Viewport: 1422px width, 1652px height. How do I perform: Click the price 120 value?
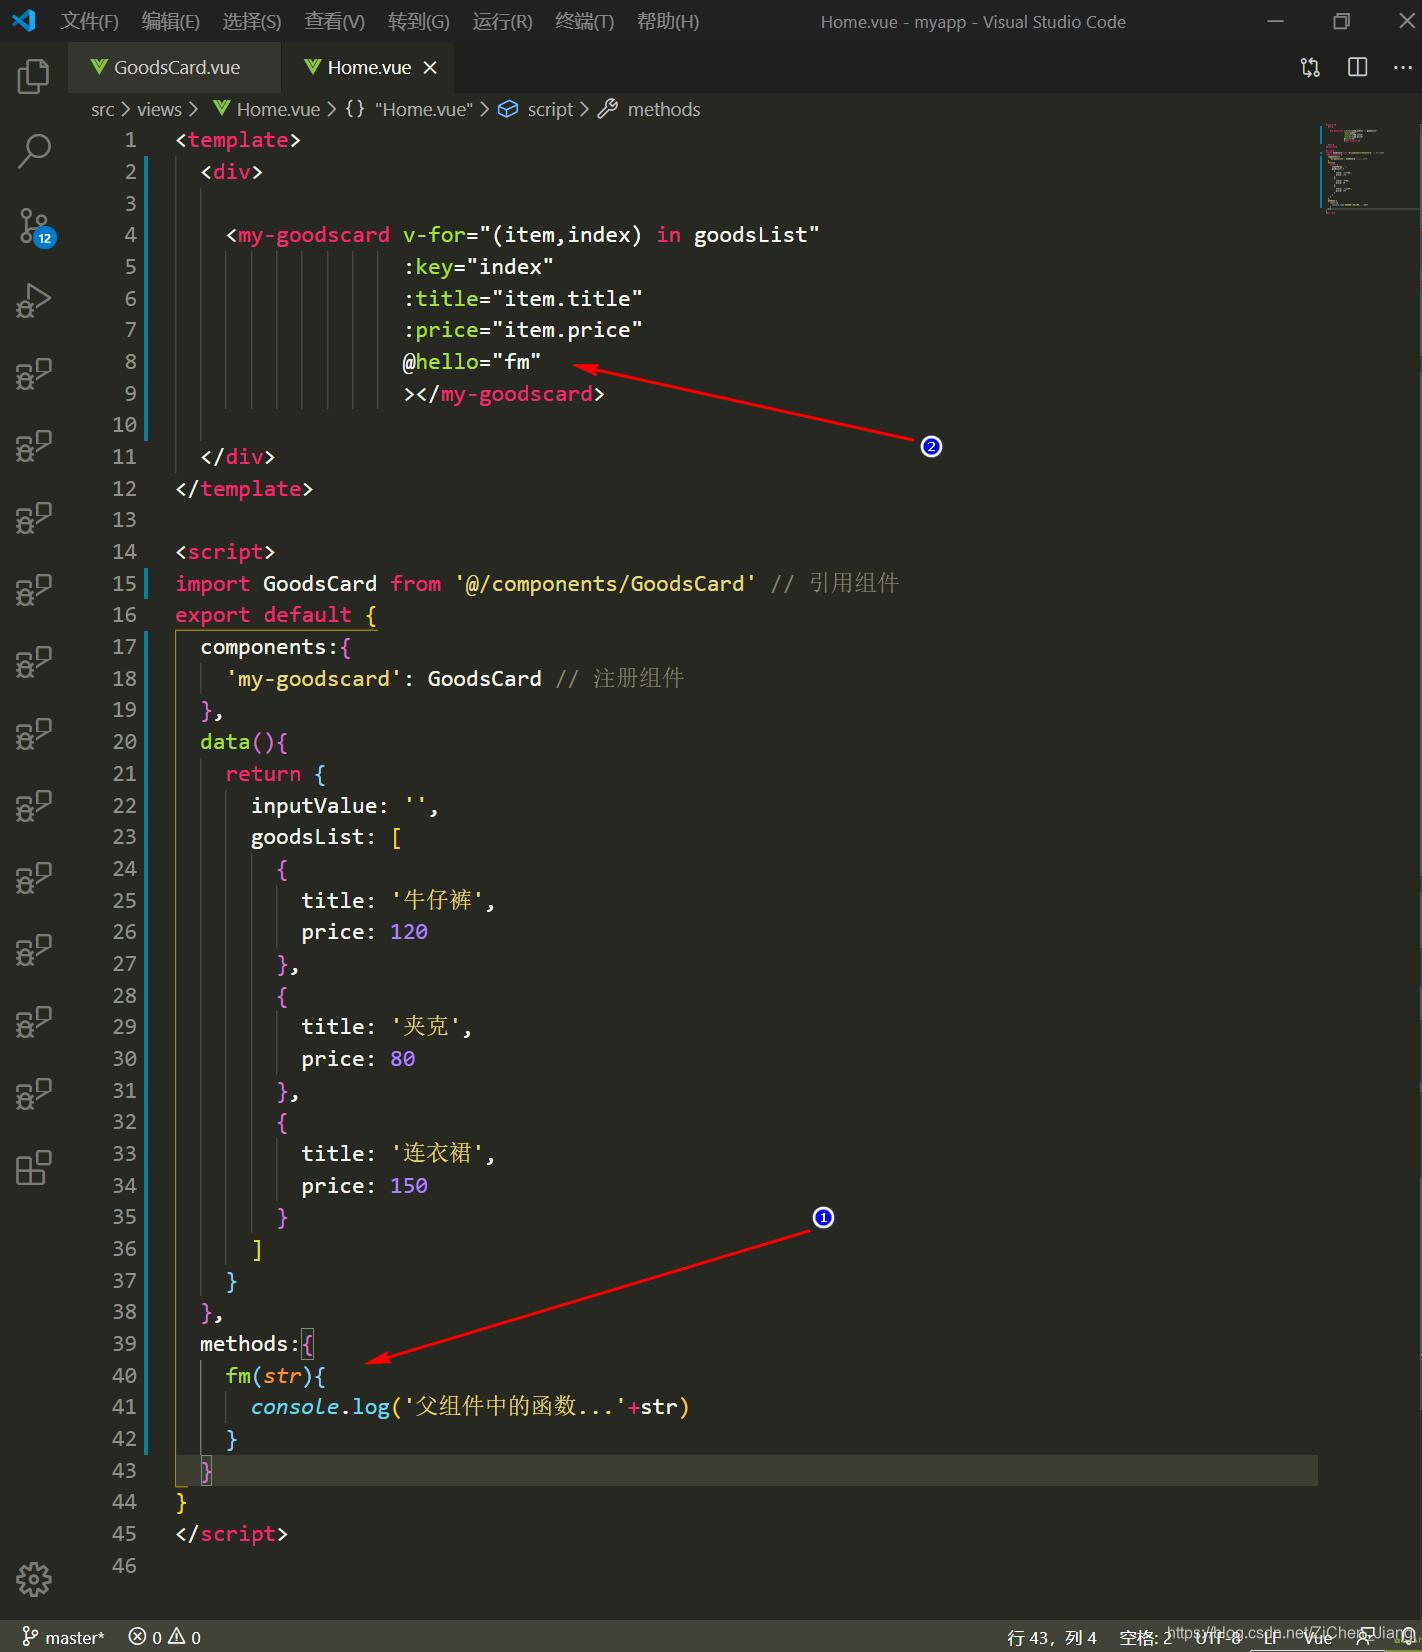tap(409, 931)
